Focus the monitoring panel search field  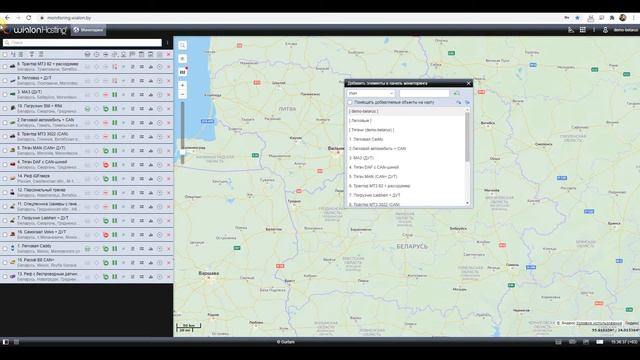tap(82, 42)
